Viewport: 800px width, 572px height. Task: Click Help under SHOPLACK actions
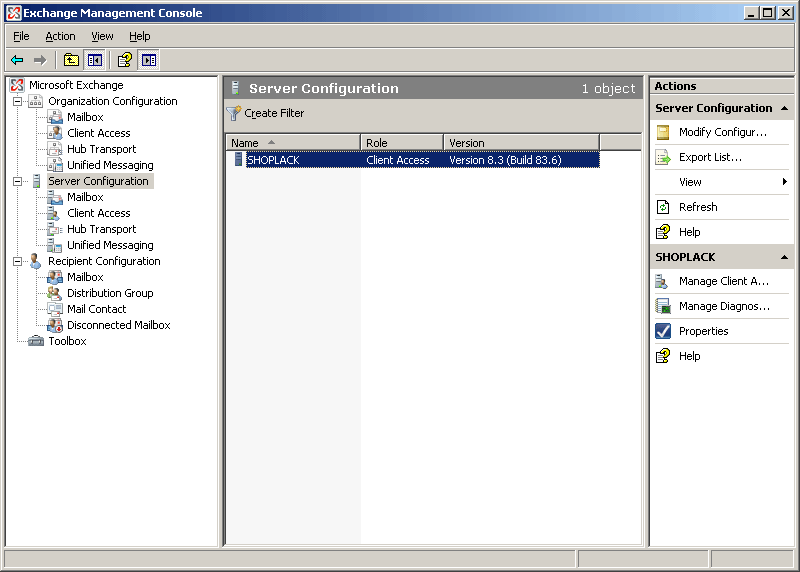pos(689,356)
